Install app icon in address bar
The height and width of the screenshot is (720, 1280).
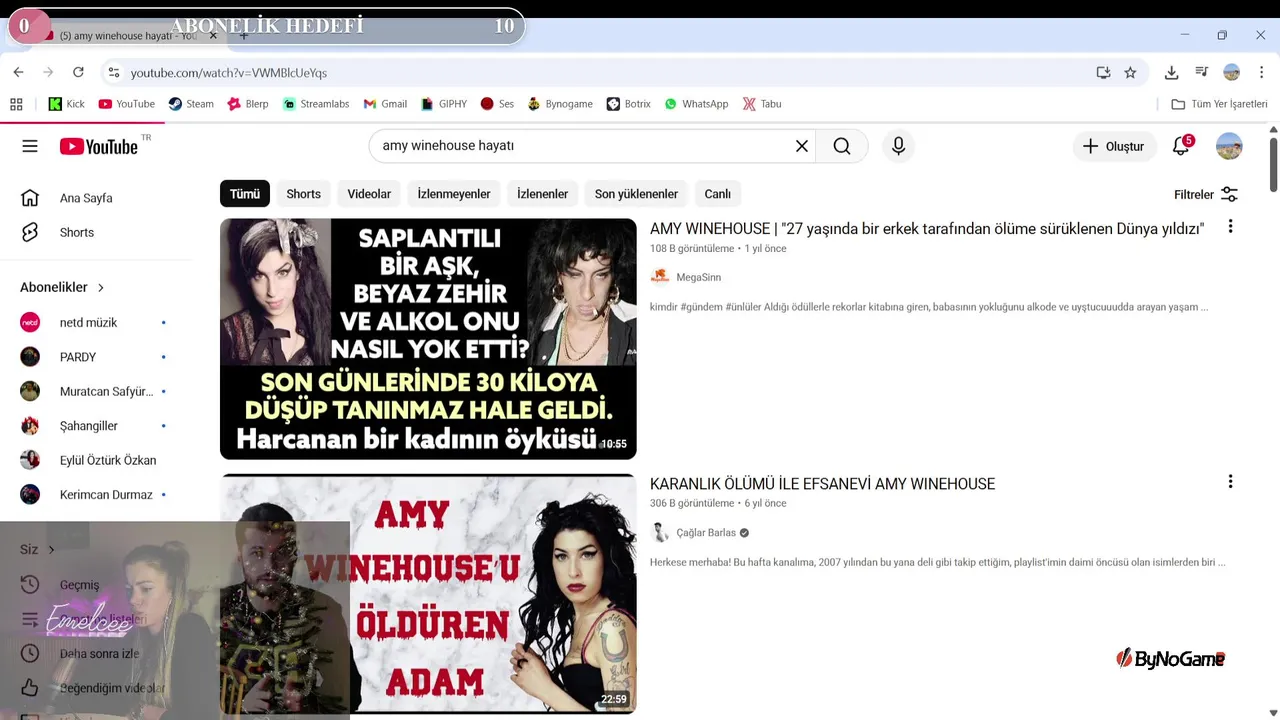click(x=1103, y=72)
